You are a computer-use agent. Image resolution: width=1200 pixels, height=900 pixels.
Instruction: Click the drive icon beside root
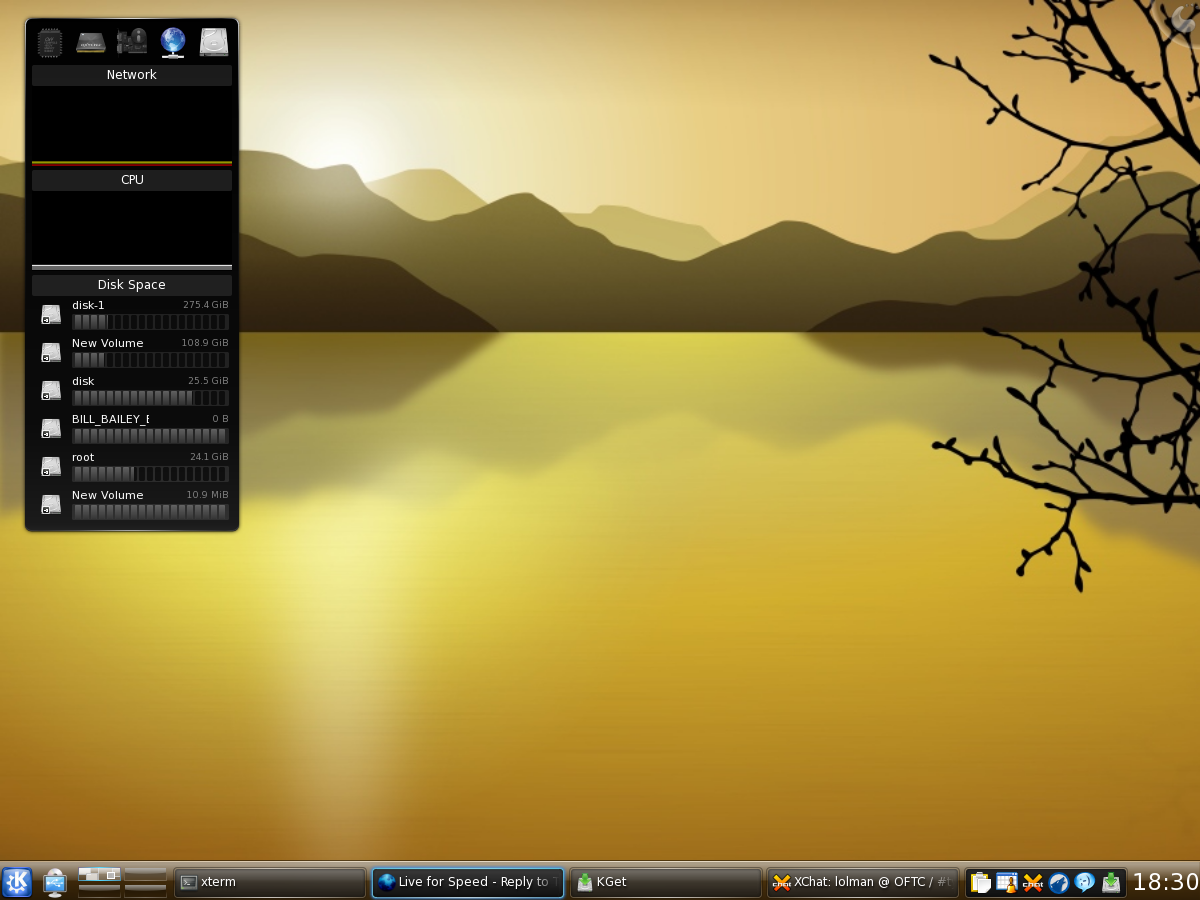pyautogui.click(x=51, y=467)
